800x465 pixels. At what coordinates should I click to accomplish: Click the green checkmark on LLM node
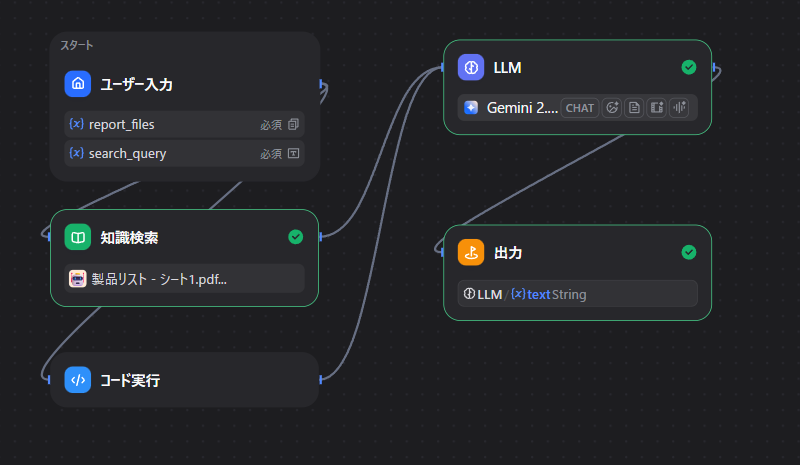click(689, 67)
